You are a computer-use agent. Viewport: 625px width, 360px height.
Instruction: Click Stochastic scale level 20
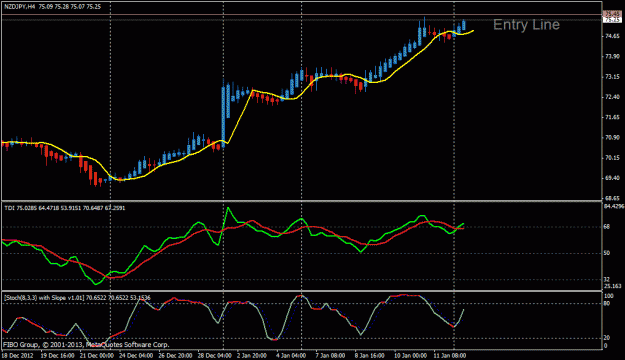[607, 338]
